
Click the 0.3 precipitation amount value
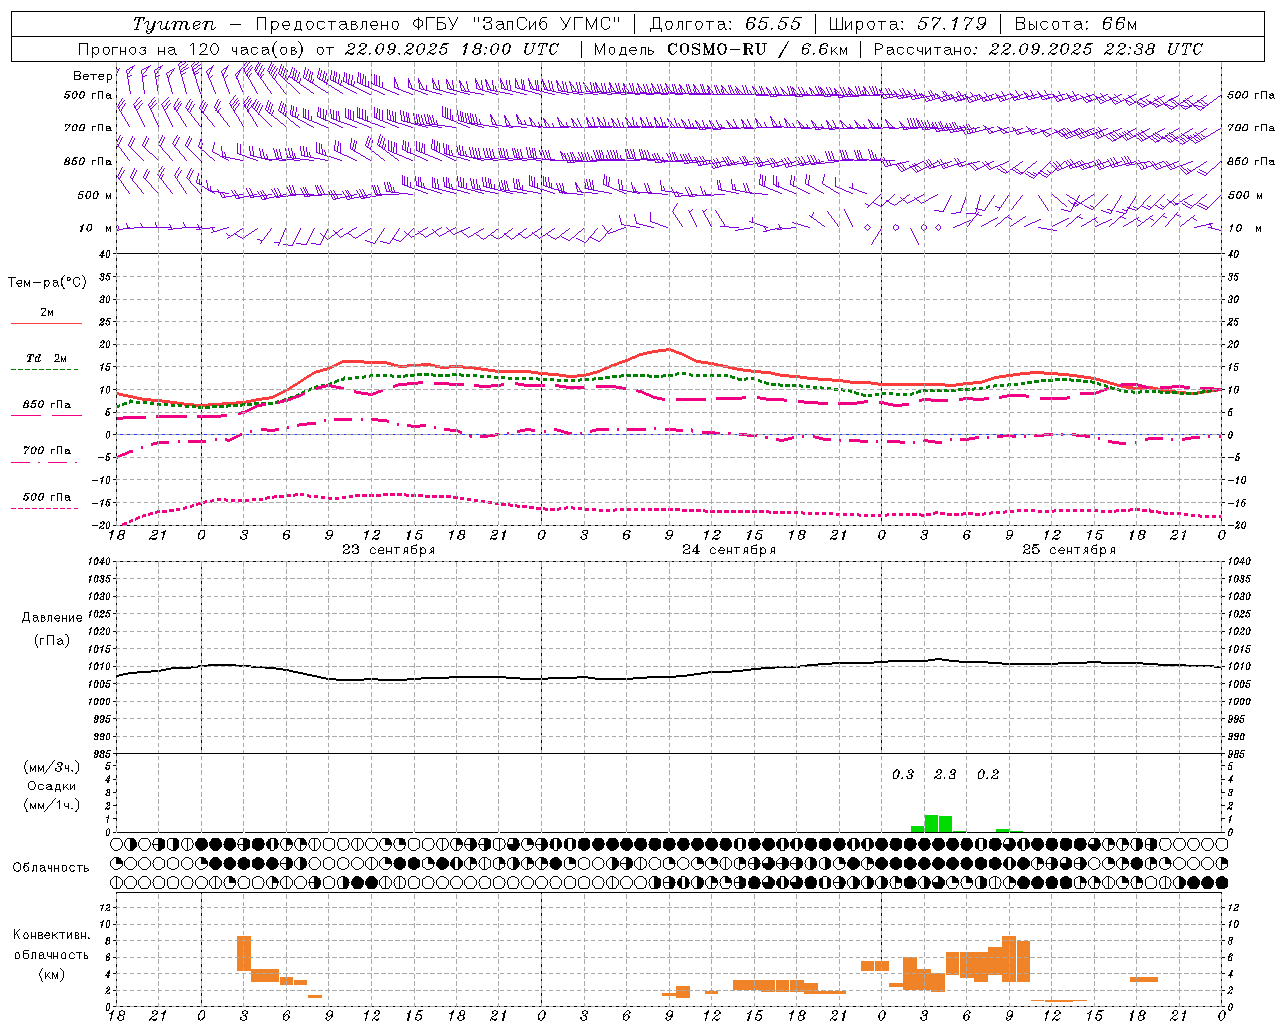pos(903,774)
